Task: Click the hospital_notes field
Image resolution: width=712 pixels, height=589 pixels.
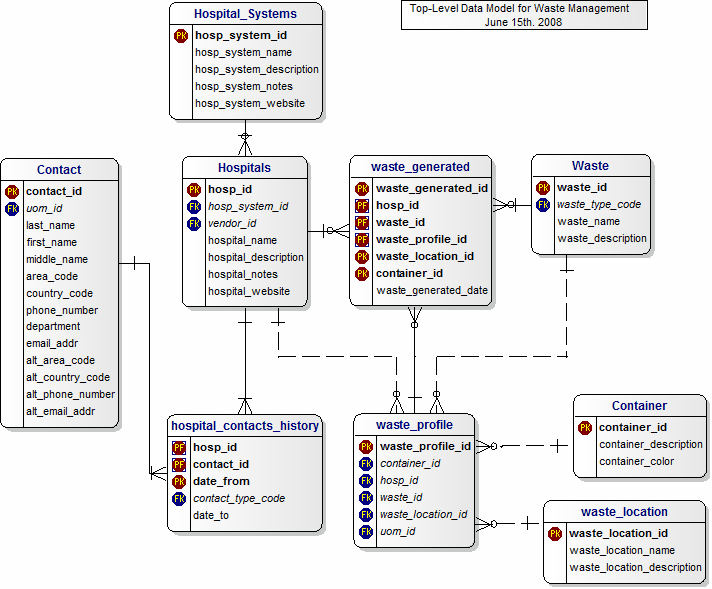Action: coord(243,275)
